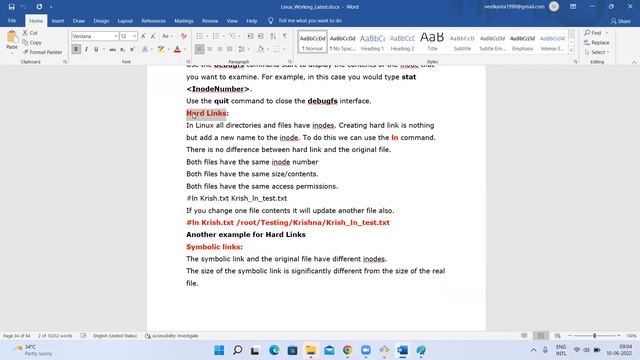Click the Replace button
Viewport: 640px width, 360px height.
click(597, 42)
